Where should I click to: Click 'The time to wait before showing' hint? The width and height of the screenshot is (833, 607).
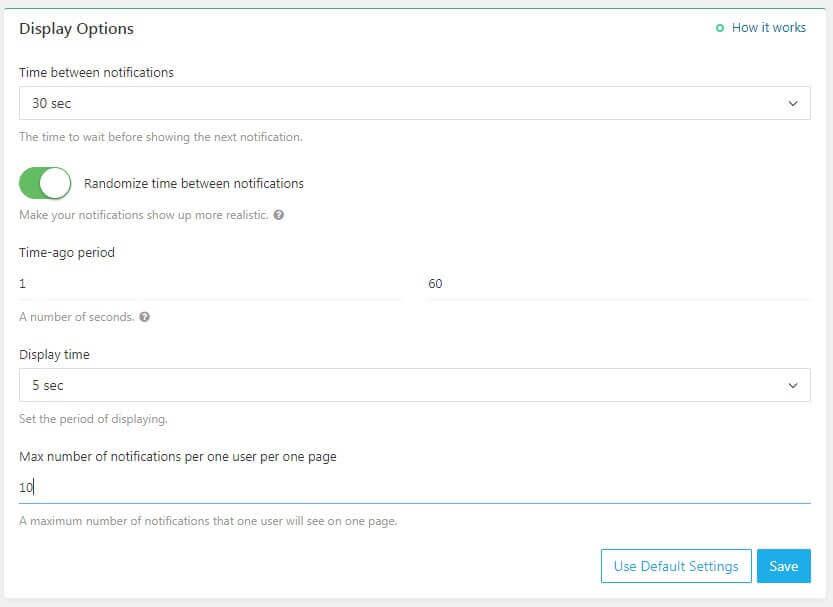[x=160, y=137]
